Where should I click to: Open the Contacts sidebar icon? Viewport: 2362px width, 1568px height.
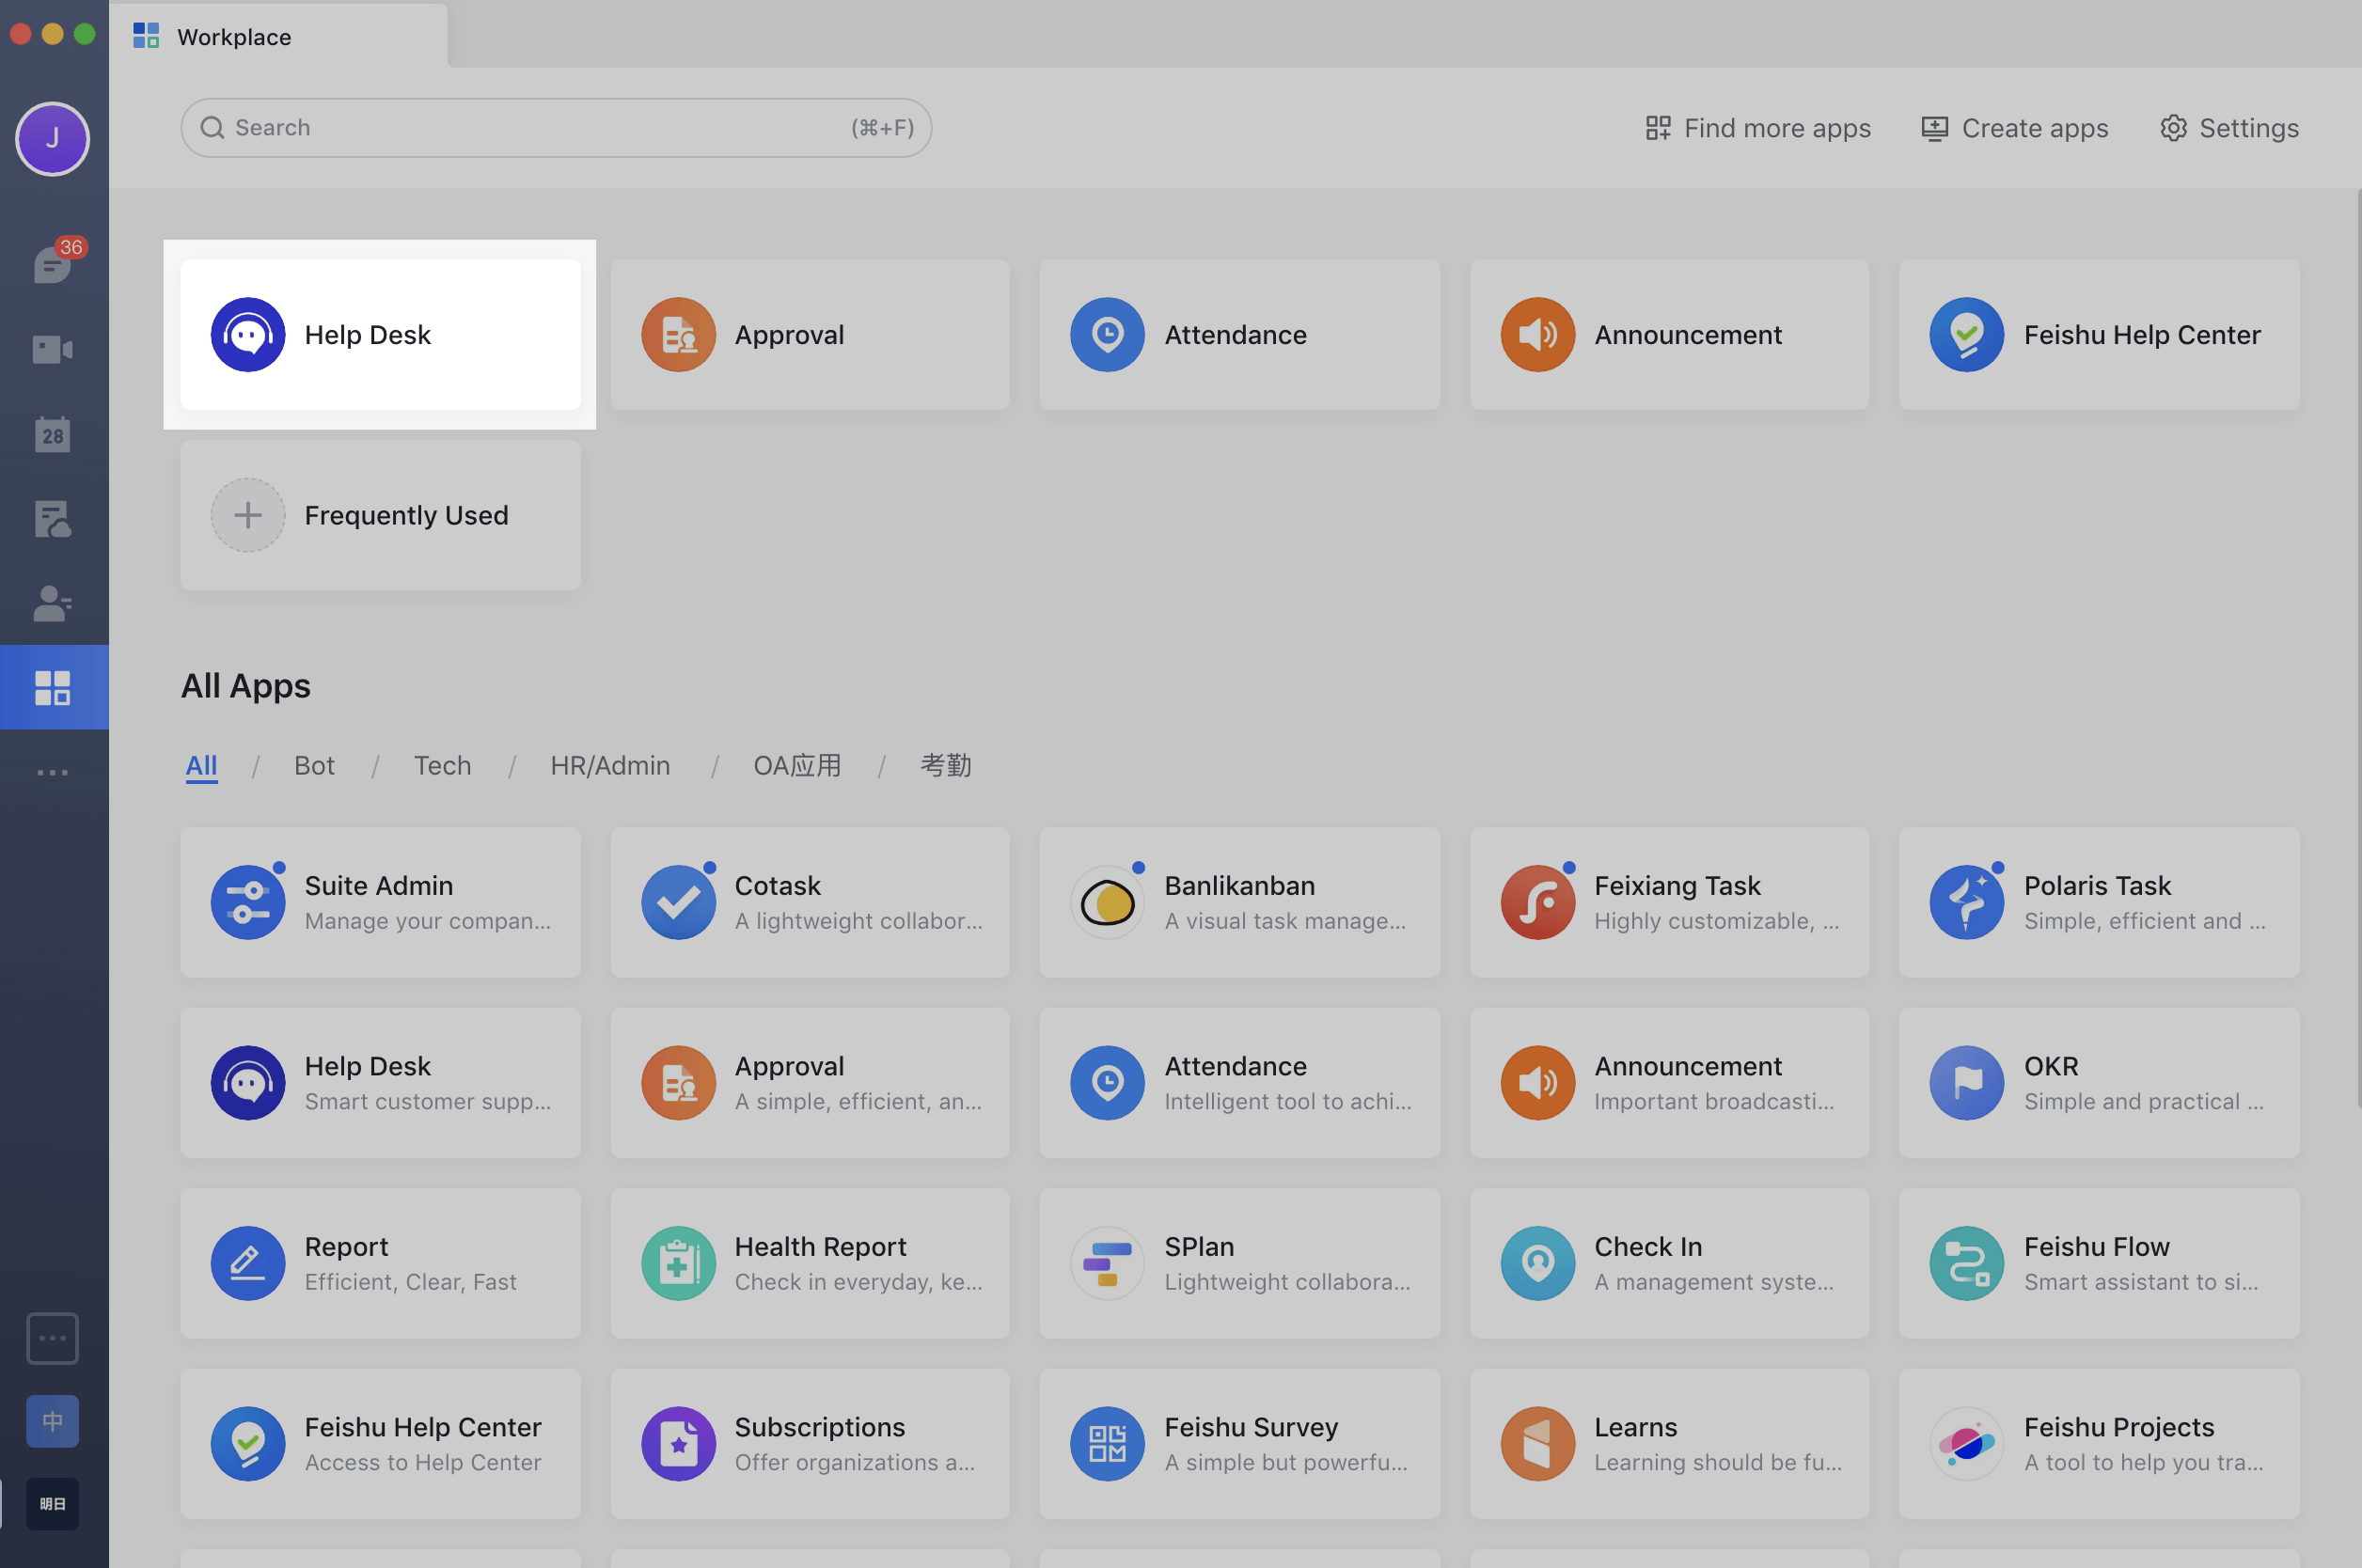[52, 603]
